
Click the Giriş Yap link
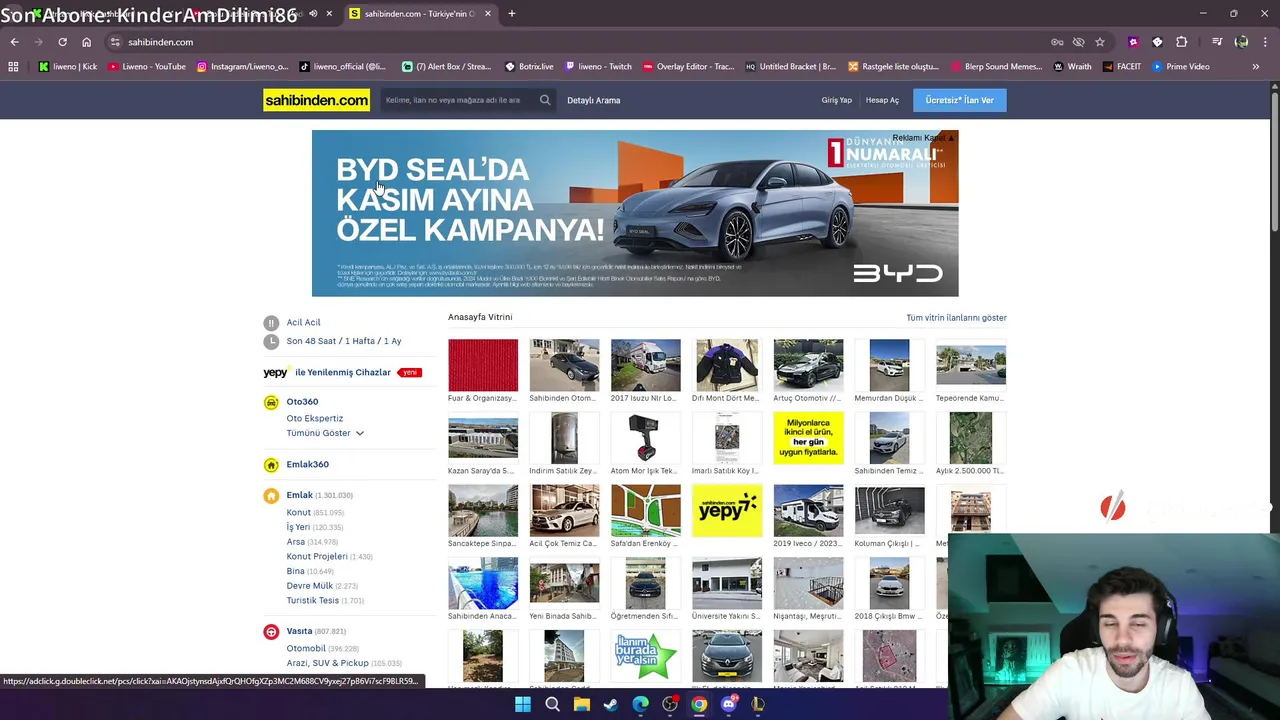click(x=837, y=100)
